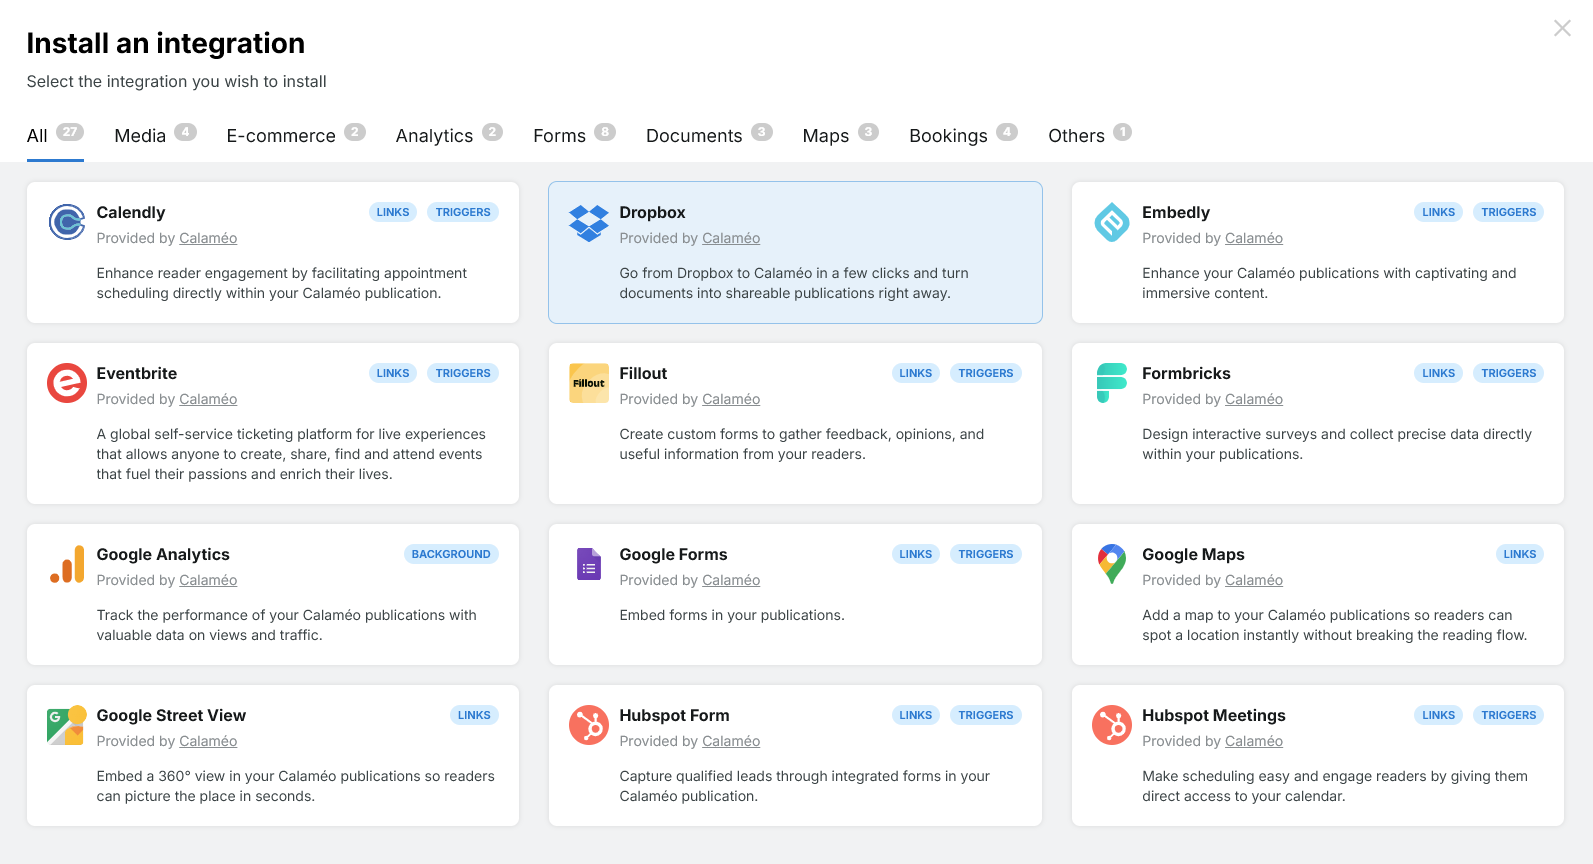Click the TRIGGERS badge on Calendly card
The image size is (1593, 864).
click(463, 212)
